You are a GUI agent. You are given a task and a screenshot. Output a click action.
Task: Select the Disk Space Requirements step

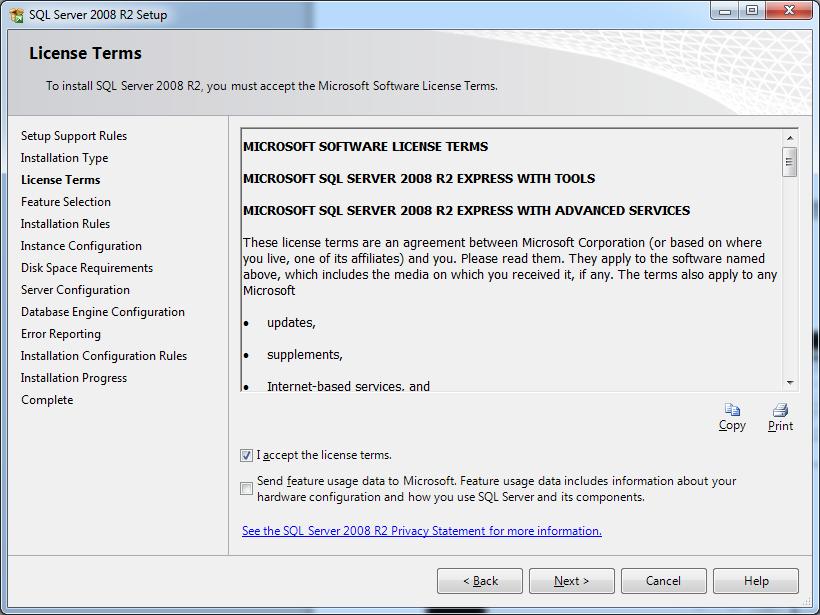[87, 268]
